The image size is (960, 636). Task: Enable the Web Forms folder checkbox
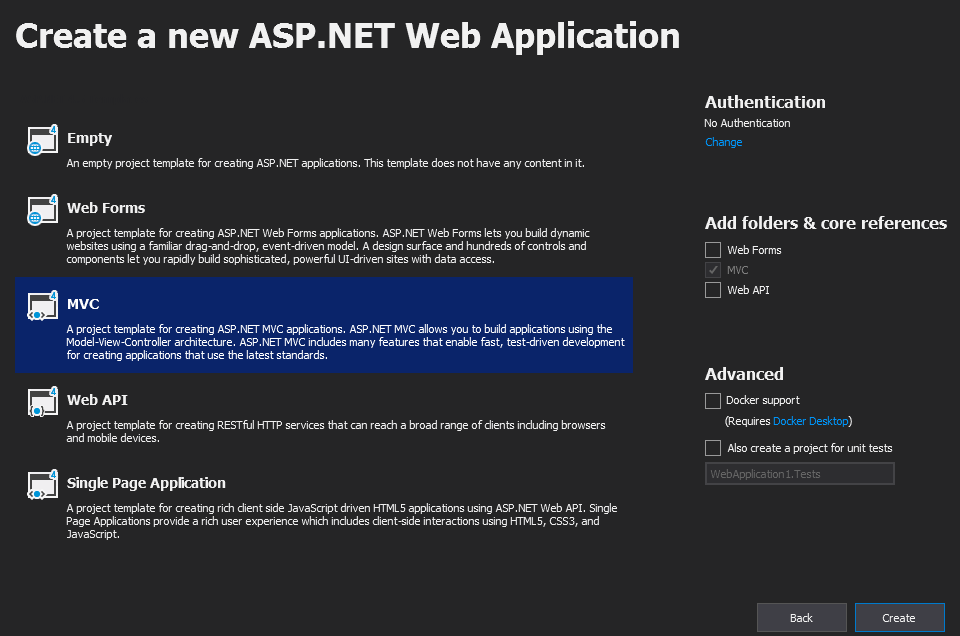pos(713,250)
